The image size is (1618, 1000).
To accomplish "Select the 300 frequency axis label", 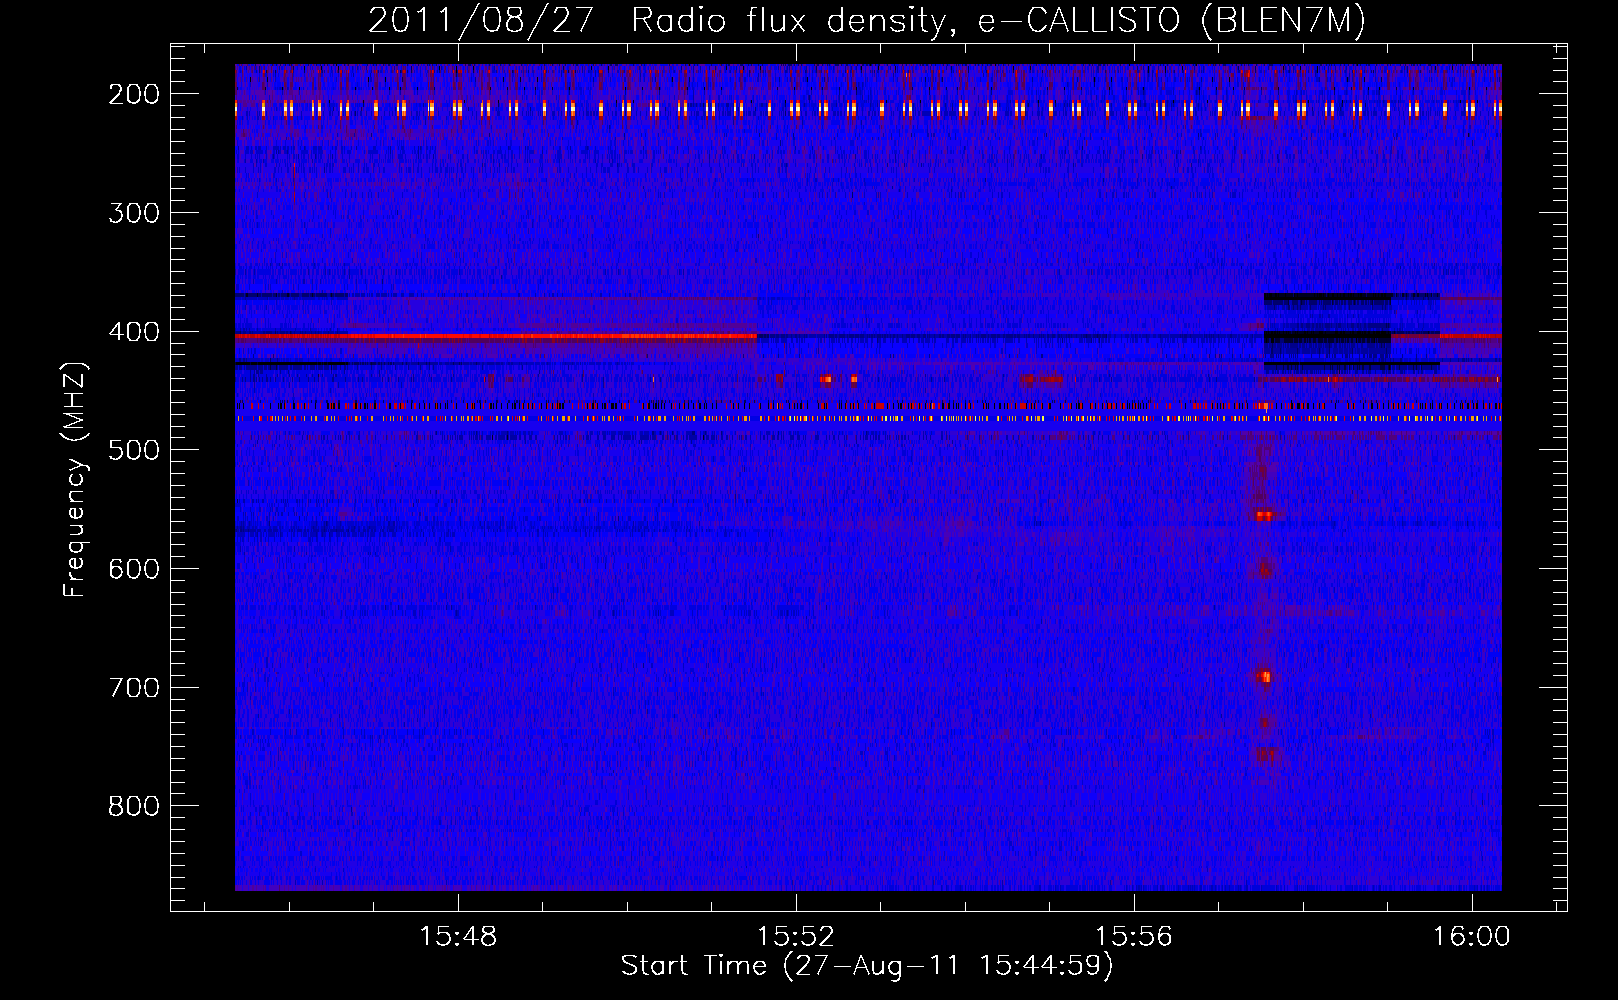I will coord(134,213).
